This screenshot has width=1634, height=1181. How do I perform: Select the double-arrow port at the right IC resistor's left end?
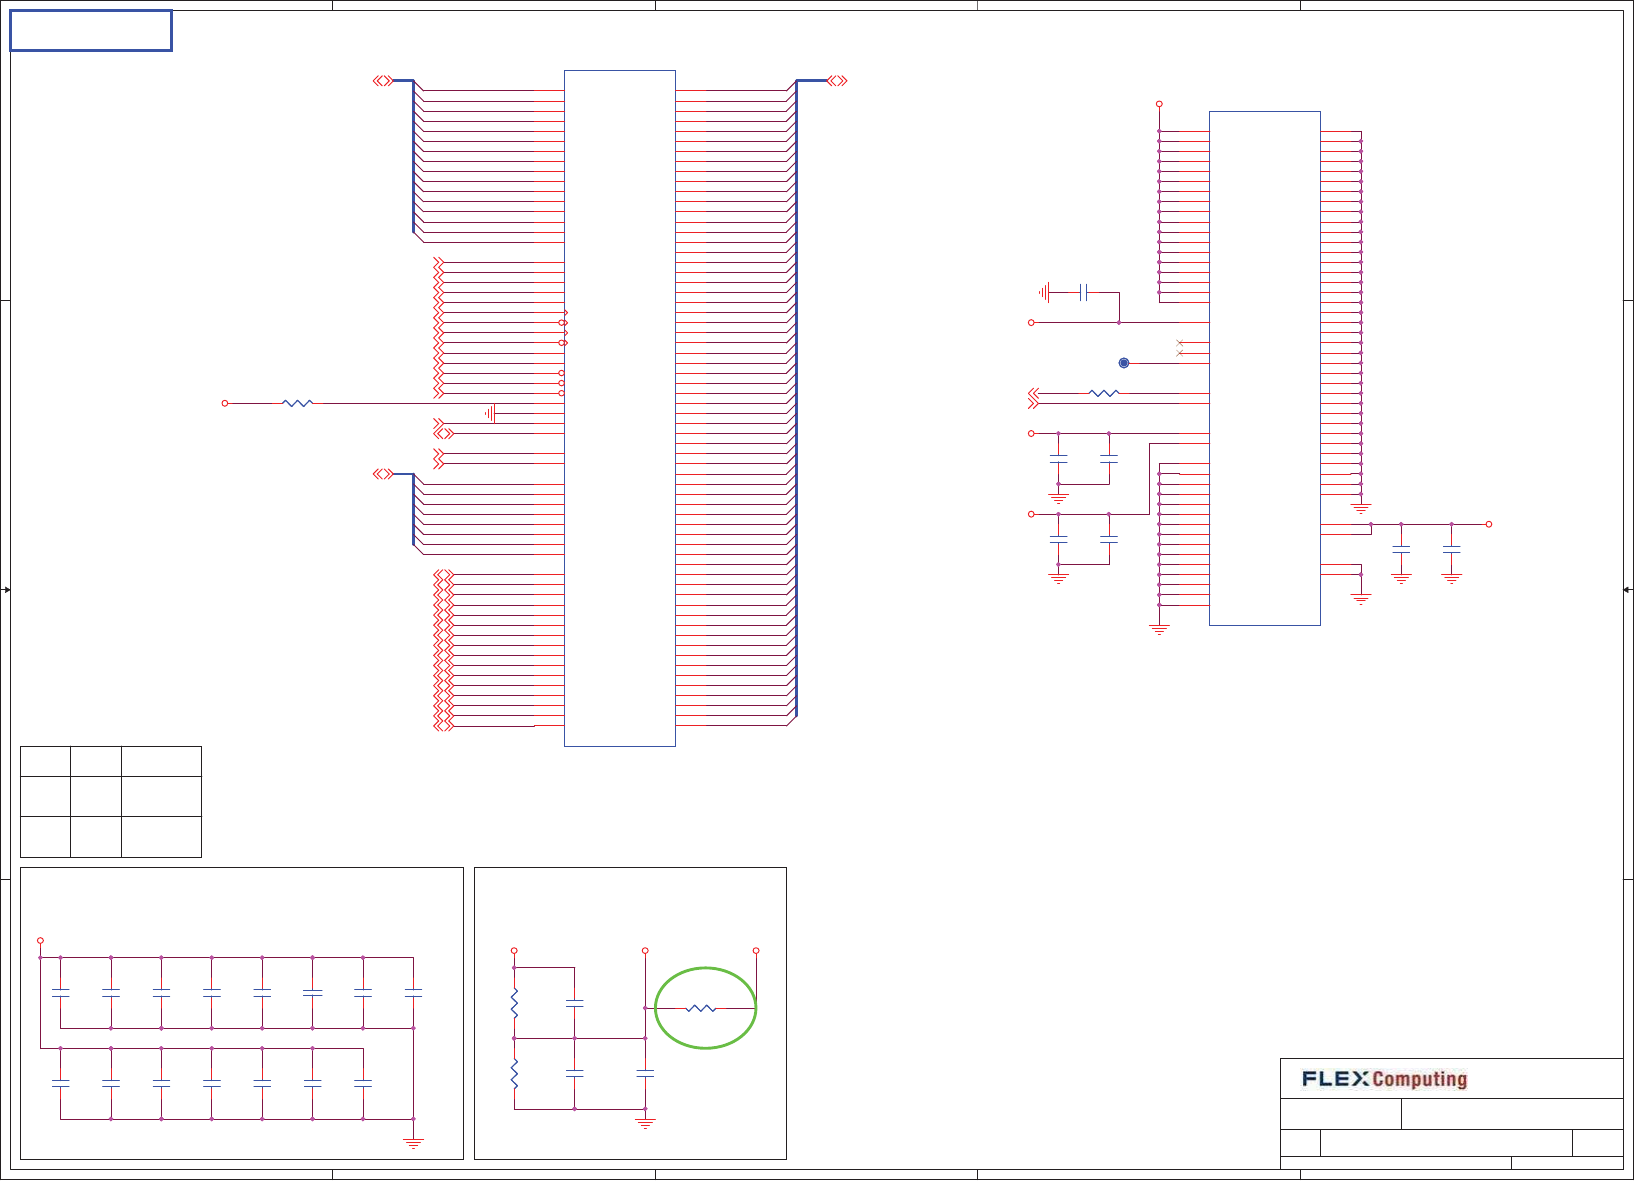coord(1034,393)
